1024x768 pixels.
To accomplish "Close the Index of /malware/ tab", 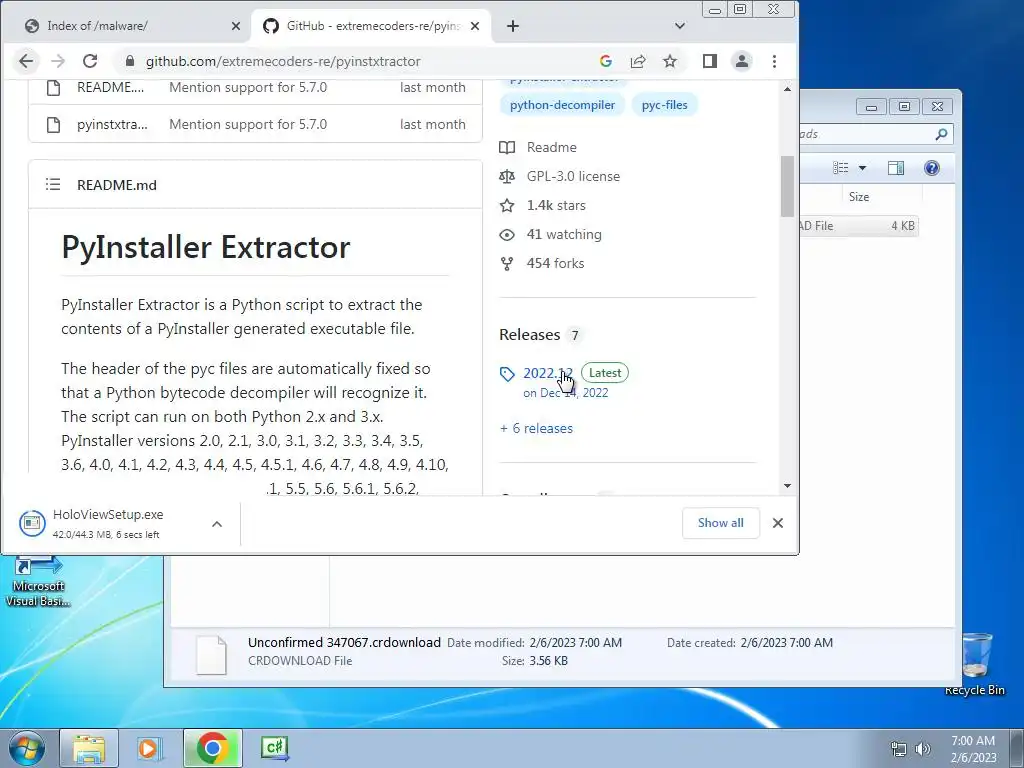I will [x=236, y=26].
